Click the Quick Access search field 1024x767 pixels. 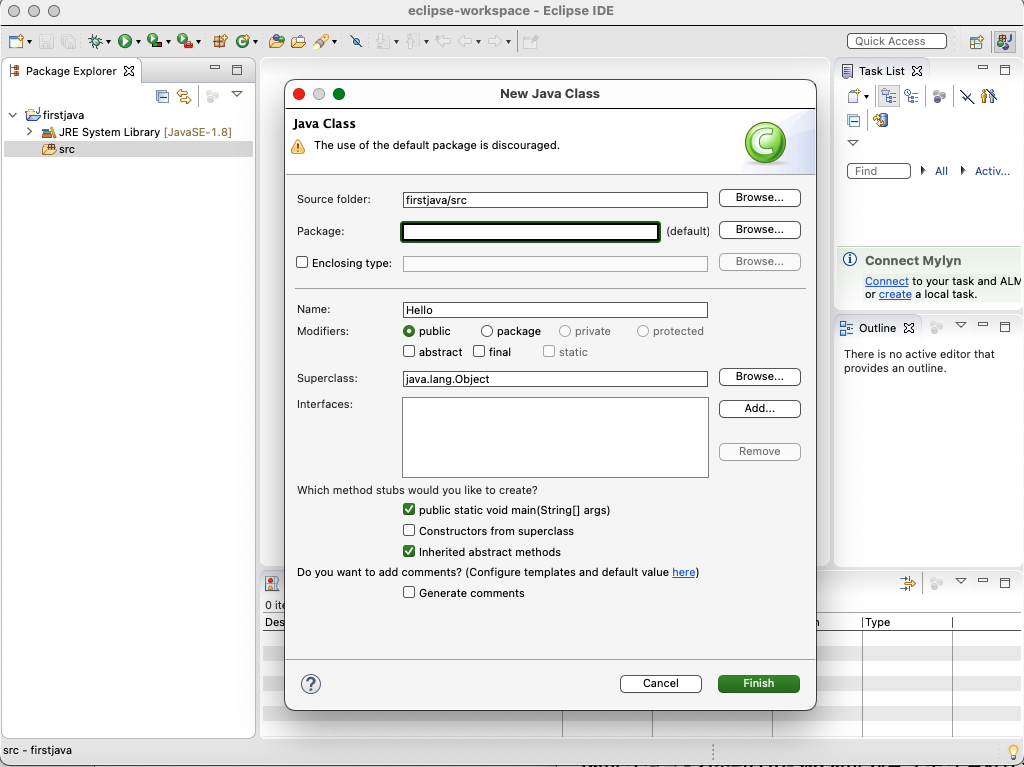pyautogui.click(x=897, y=41)
